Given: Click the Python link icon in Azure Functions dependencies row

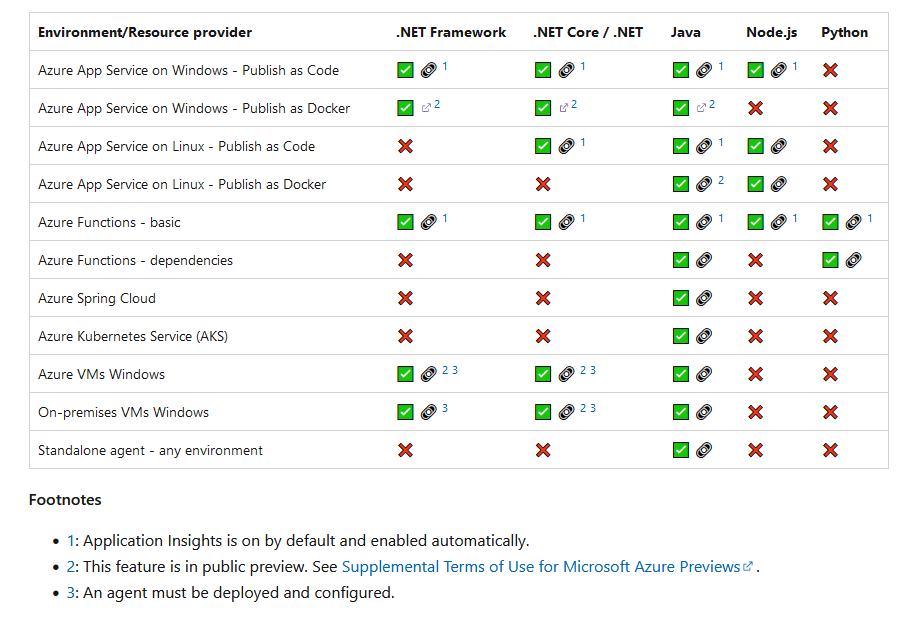Looking at the screenshot, I should 853,261.
